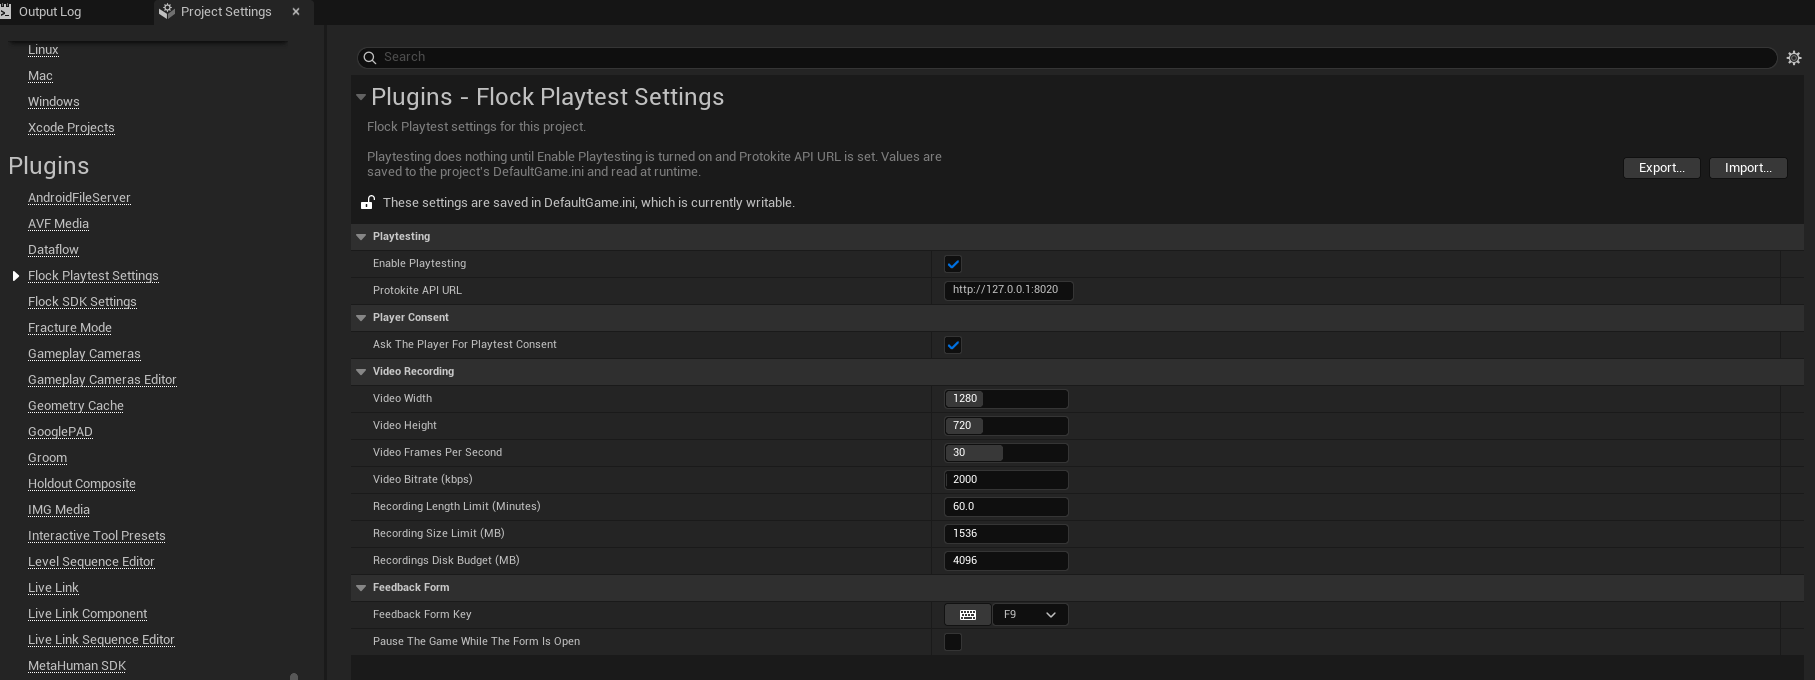Click Video Frames Per Second slider field
The height and width of the screenshot is (680, 1815).
tap(1007, 453)
